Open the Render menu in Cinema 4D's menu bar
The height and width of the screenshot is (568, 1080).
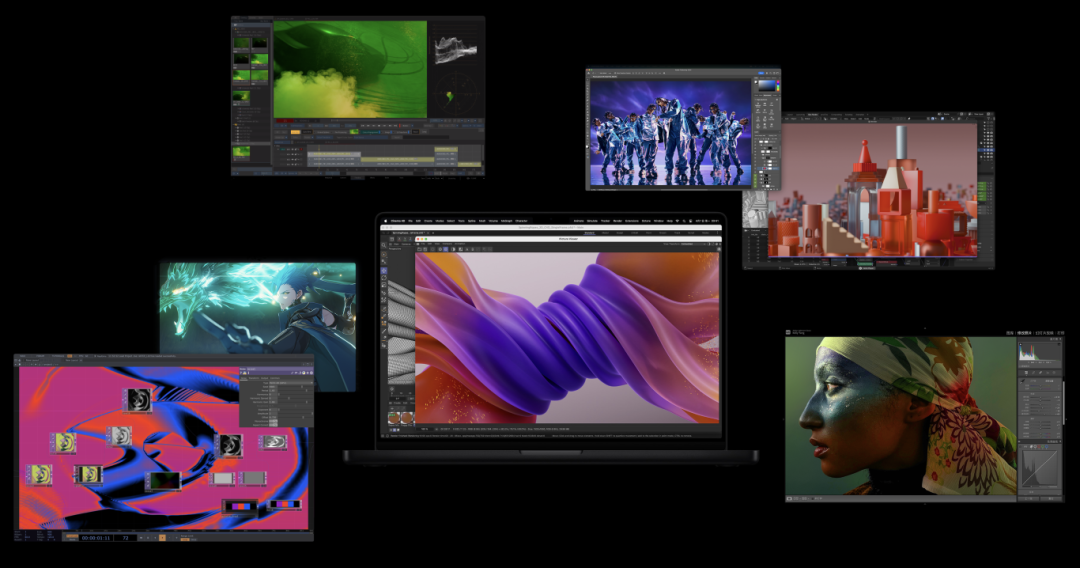[x=617, y=220]
